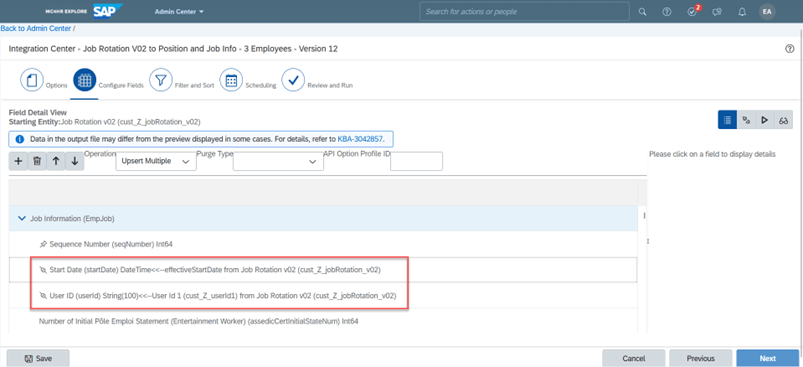The width and height of the screenshot is (803, 367).
Task: Click the Job Information (EmpJob) header text
Action: (x=72, y=219)
